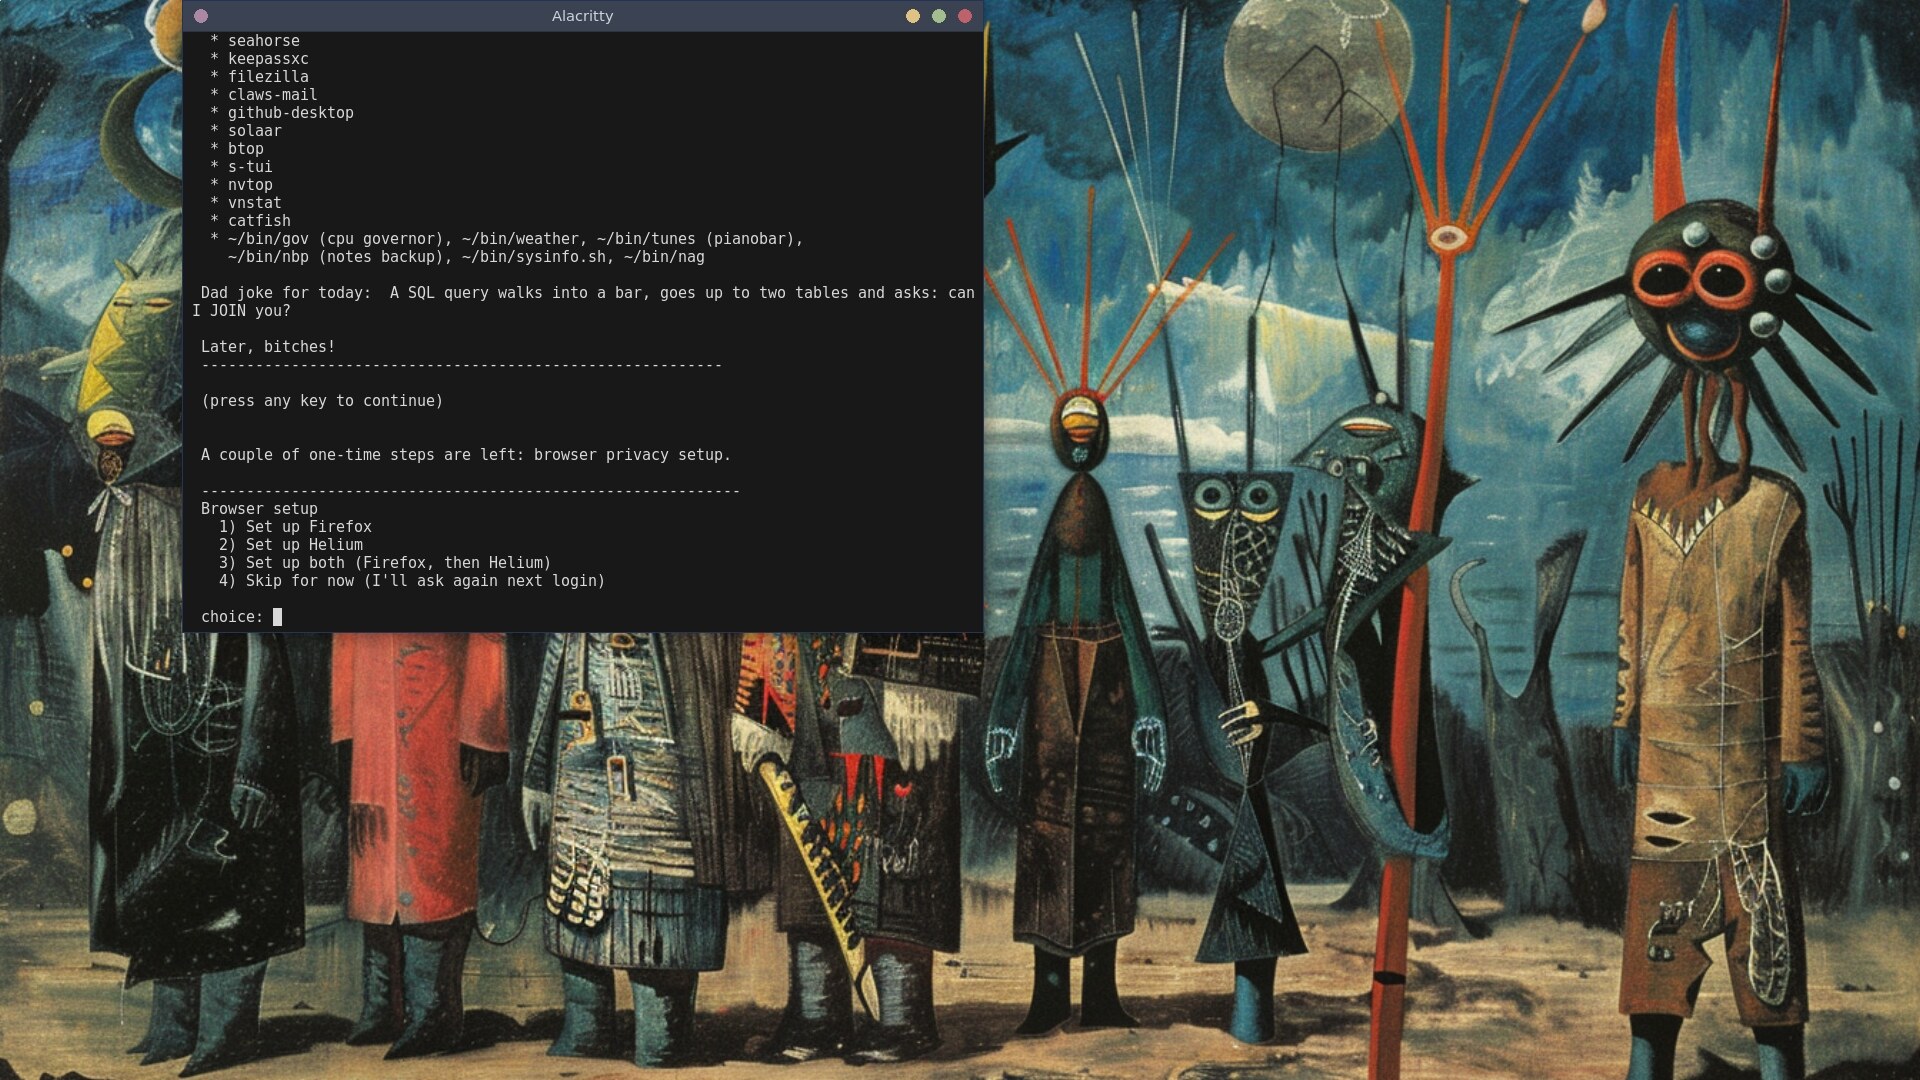Click '~/bin/gov (cpu governor)' text
1920x1080 pixels.
340,239
